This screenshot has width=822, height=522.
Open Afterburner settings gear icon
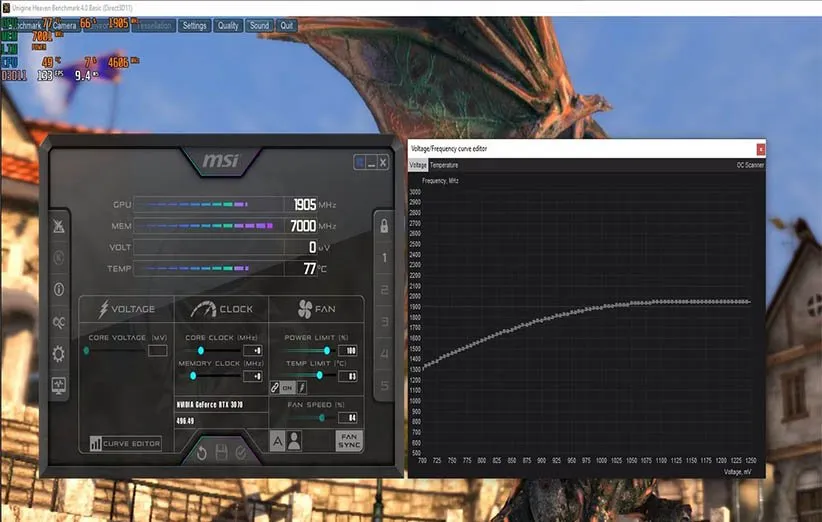(60, 354)
